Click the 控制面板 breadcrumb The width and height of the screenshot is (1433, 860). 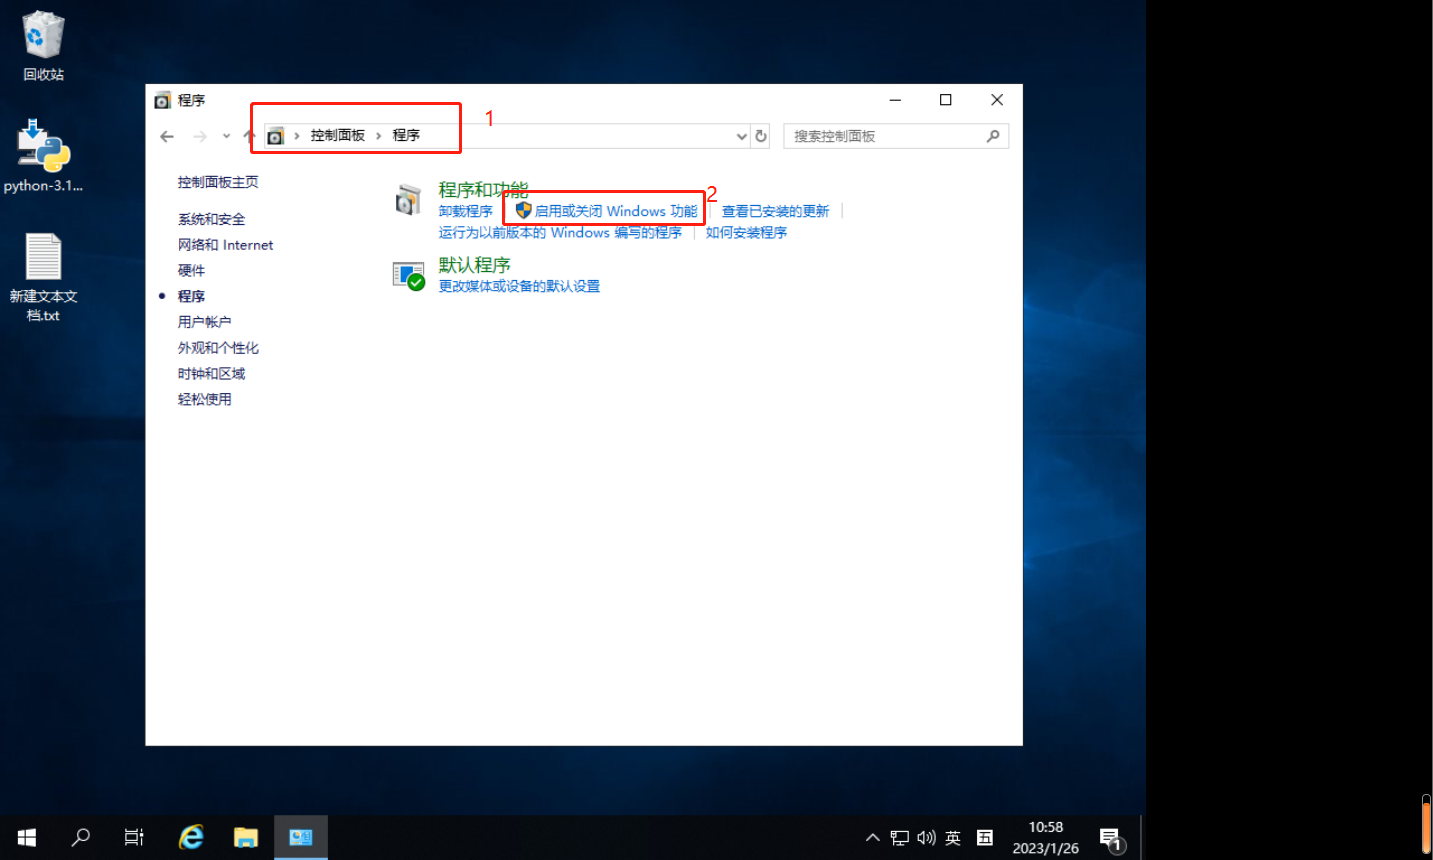[338, 136]
